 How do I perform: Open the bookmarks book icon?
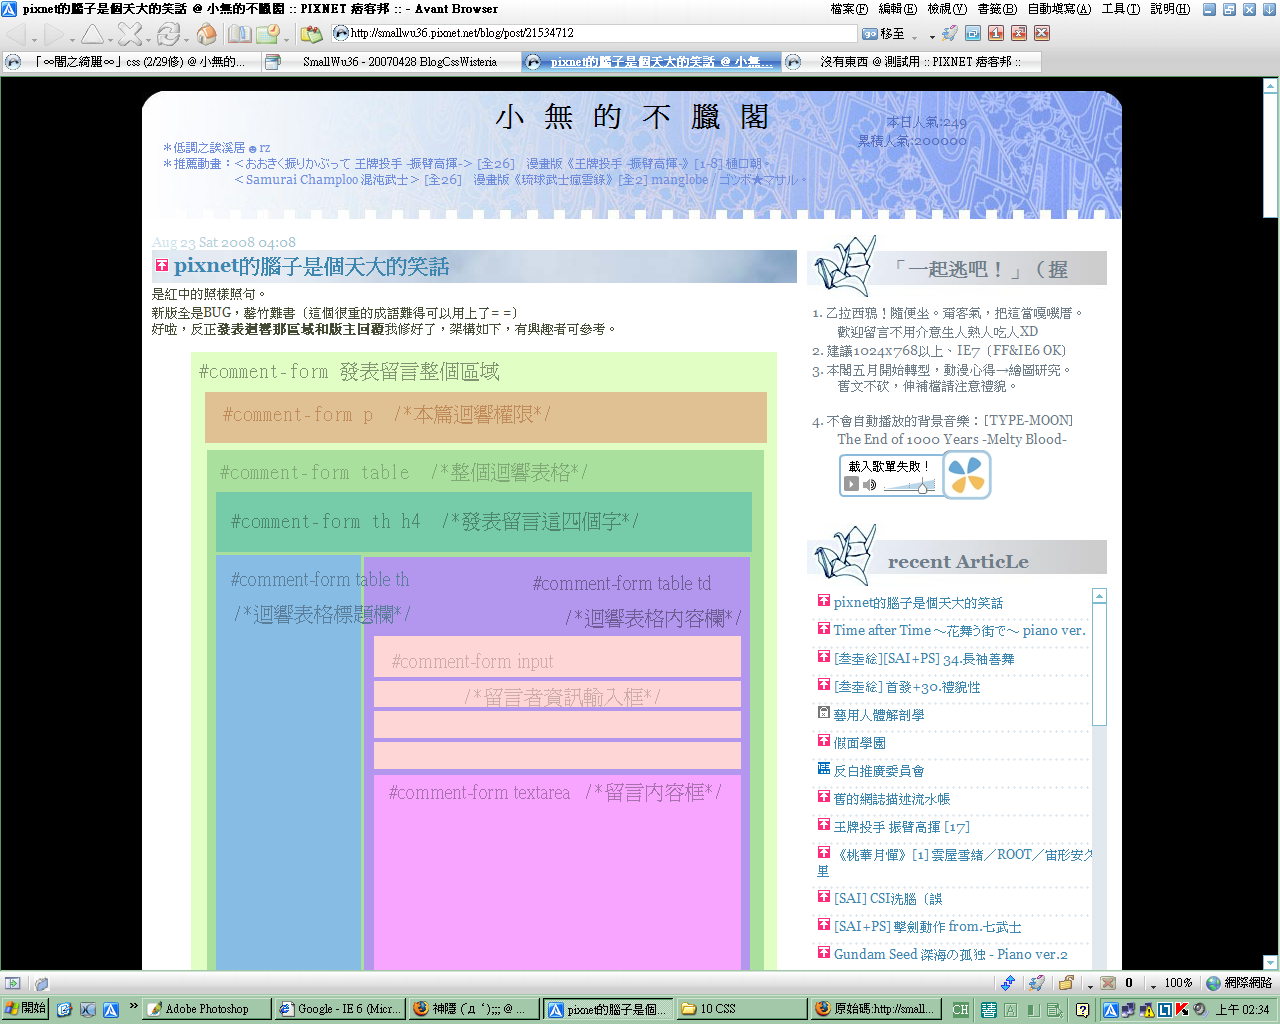point(239,35)
